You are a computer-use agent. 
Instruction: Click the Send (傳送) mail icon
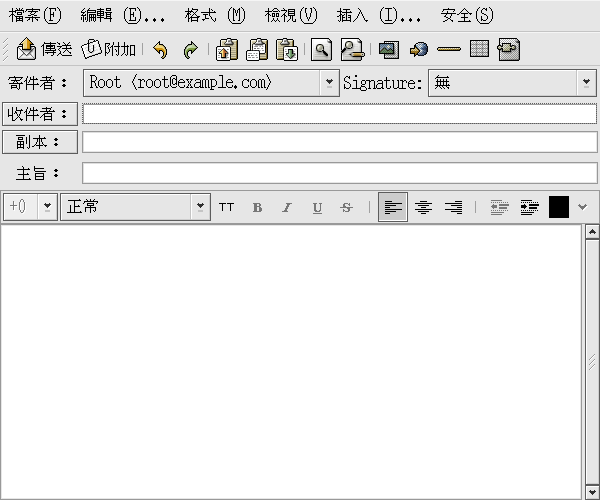(27, 49)
